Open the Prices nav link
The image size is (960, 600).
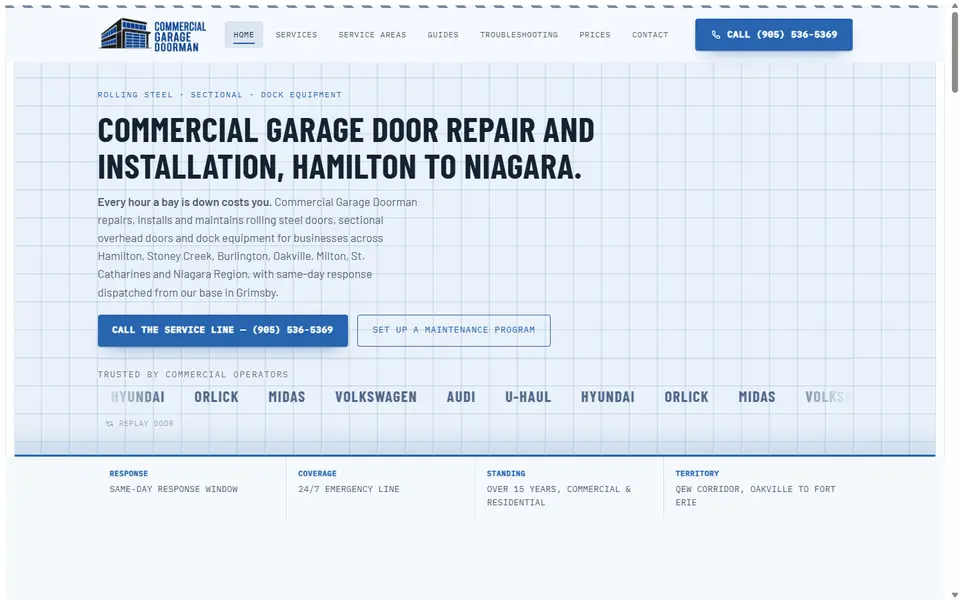click(594, 35)
